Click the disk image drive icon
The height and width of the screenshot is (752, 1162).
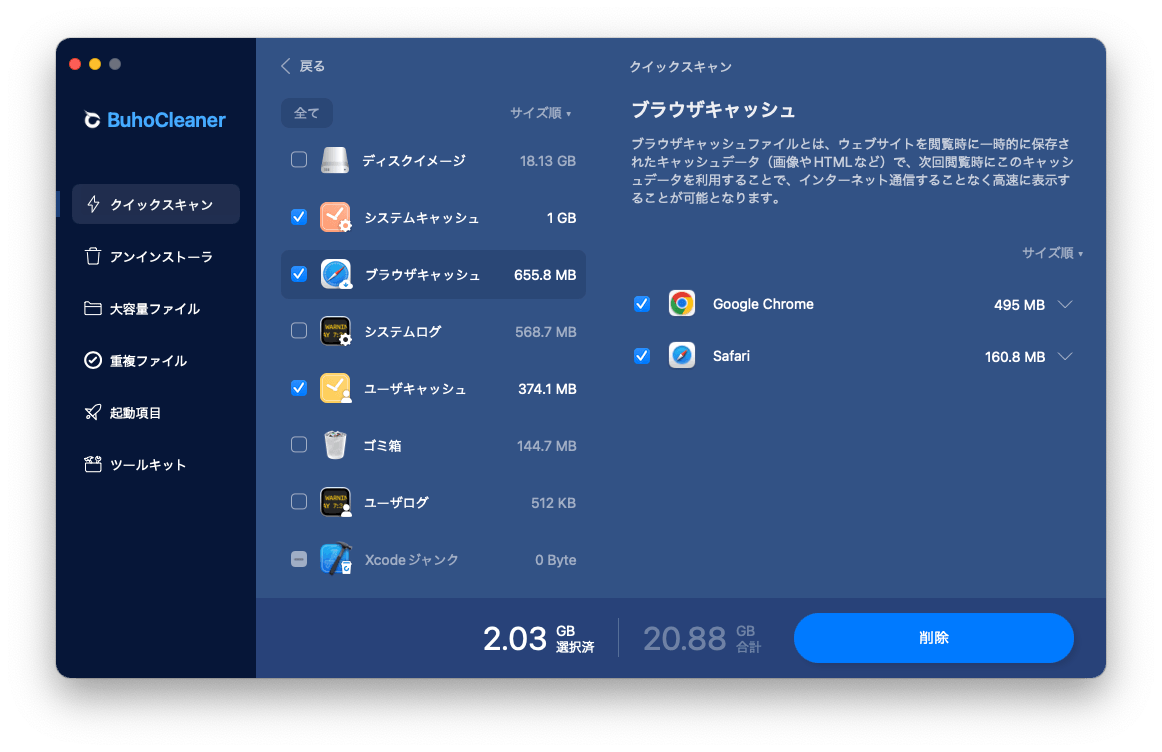[335, 160]
